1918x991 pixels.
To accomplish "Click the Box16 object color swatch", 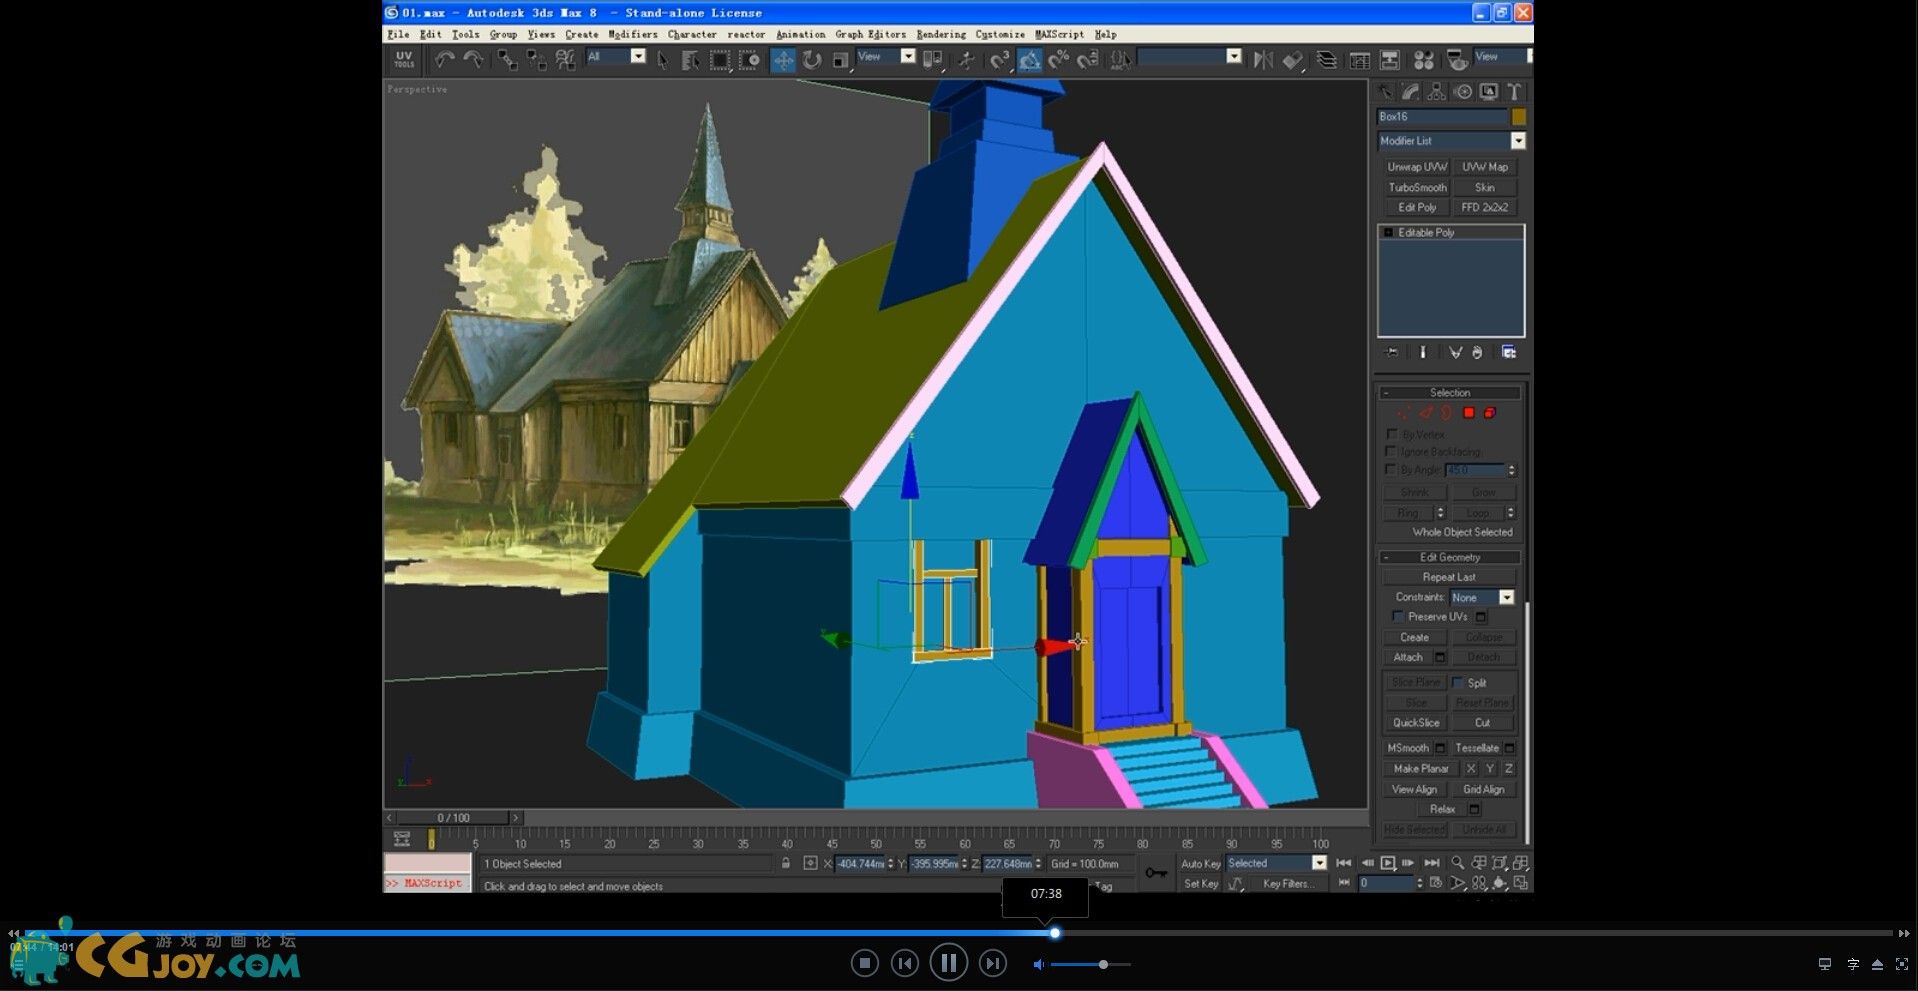I will pyautogui.click(x=1519, y=117).
